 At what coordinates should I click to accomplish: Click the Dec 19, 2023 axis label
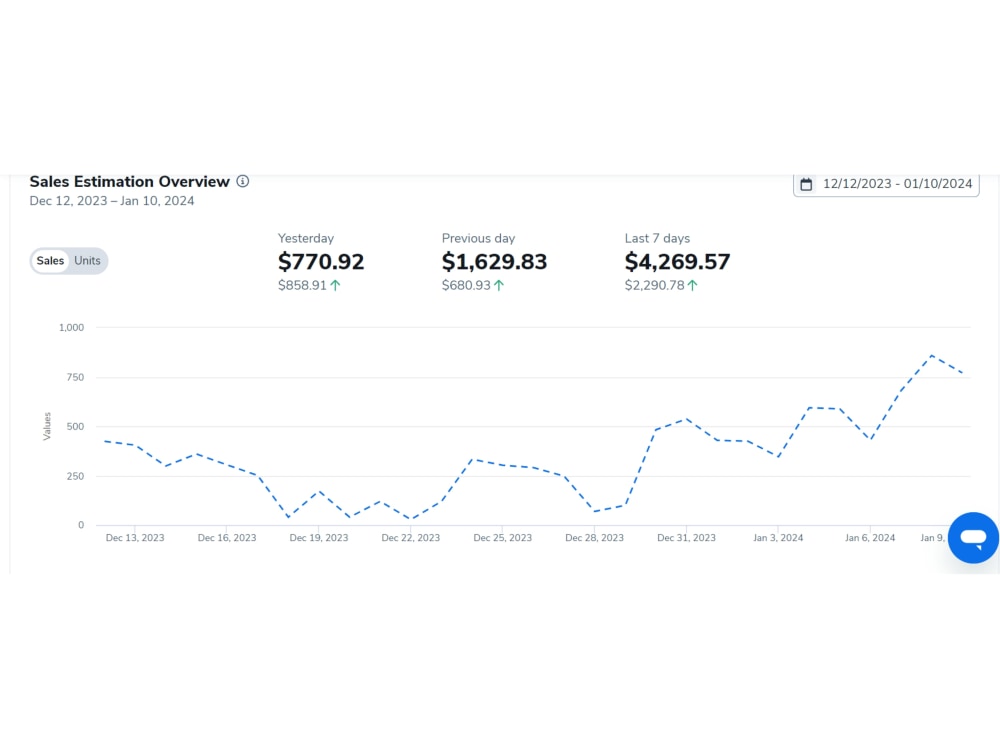pos(319,538)
